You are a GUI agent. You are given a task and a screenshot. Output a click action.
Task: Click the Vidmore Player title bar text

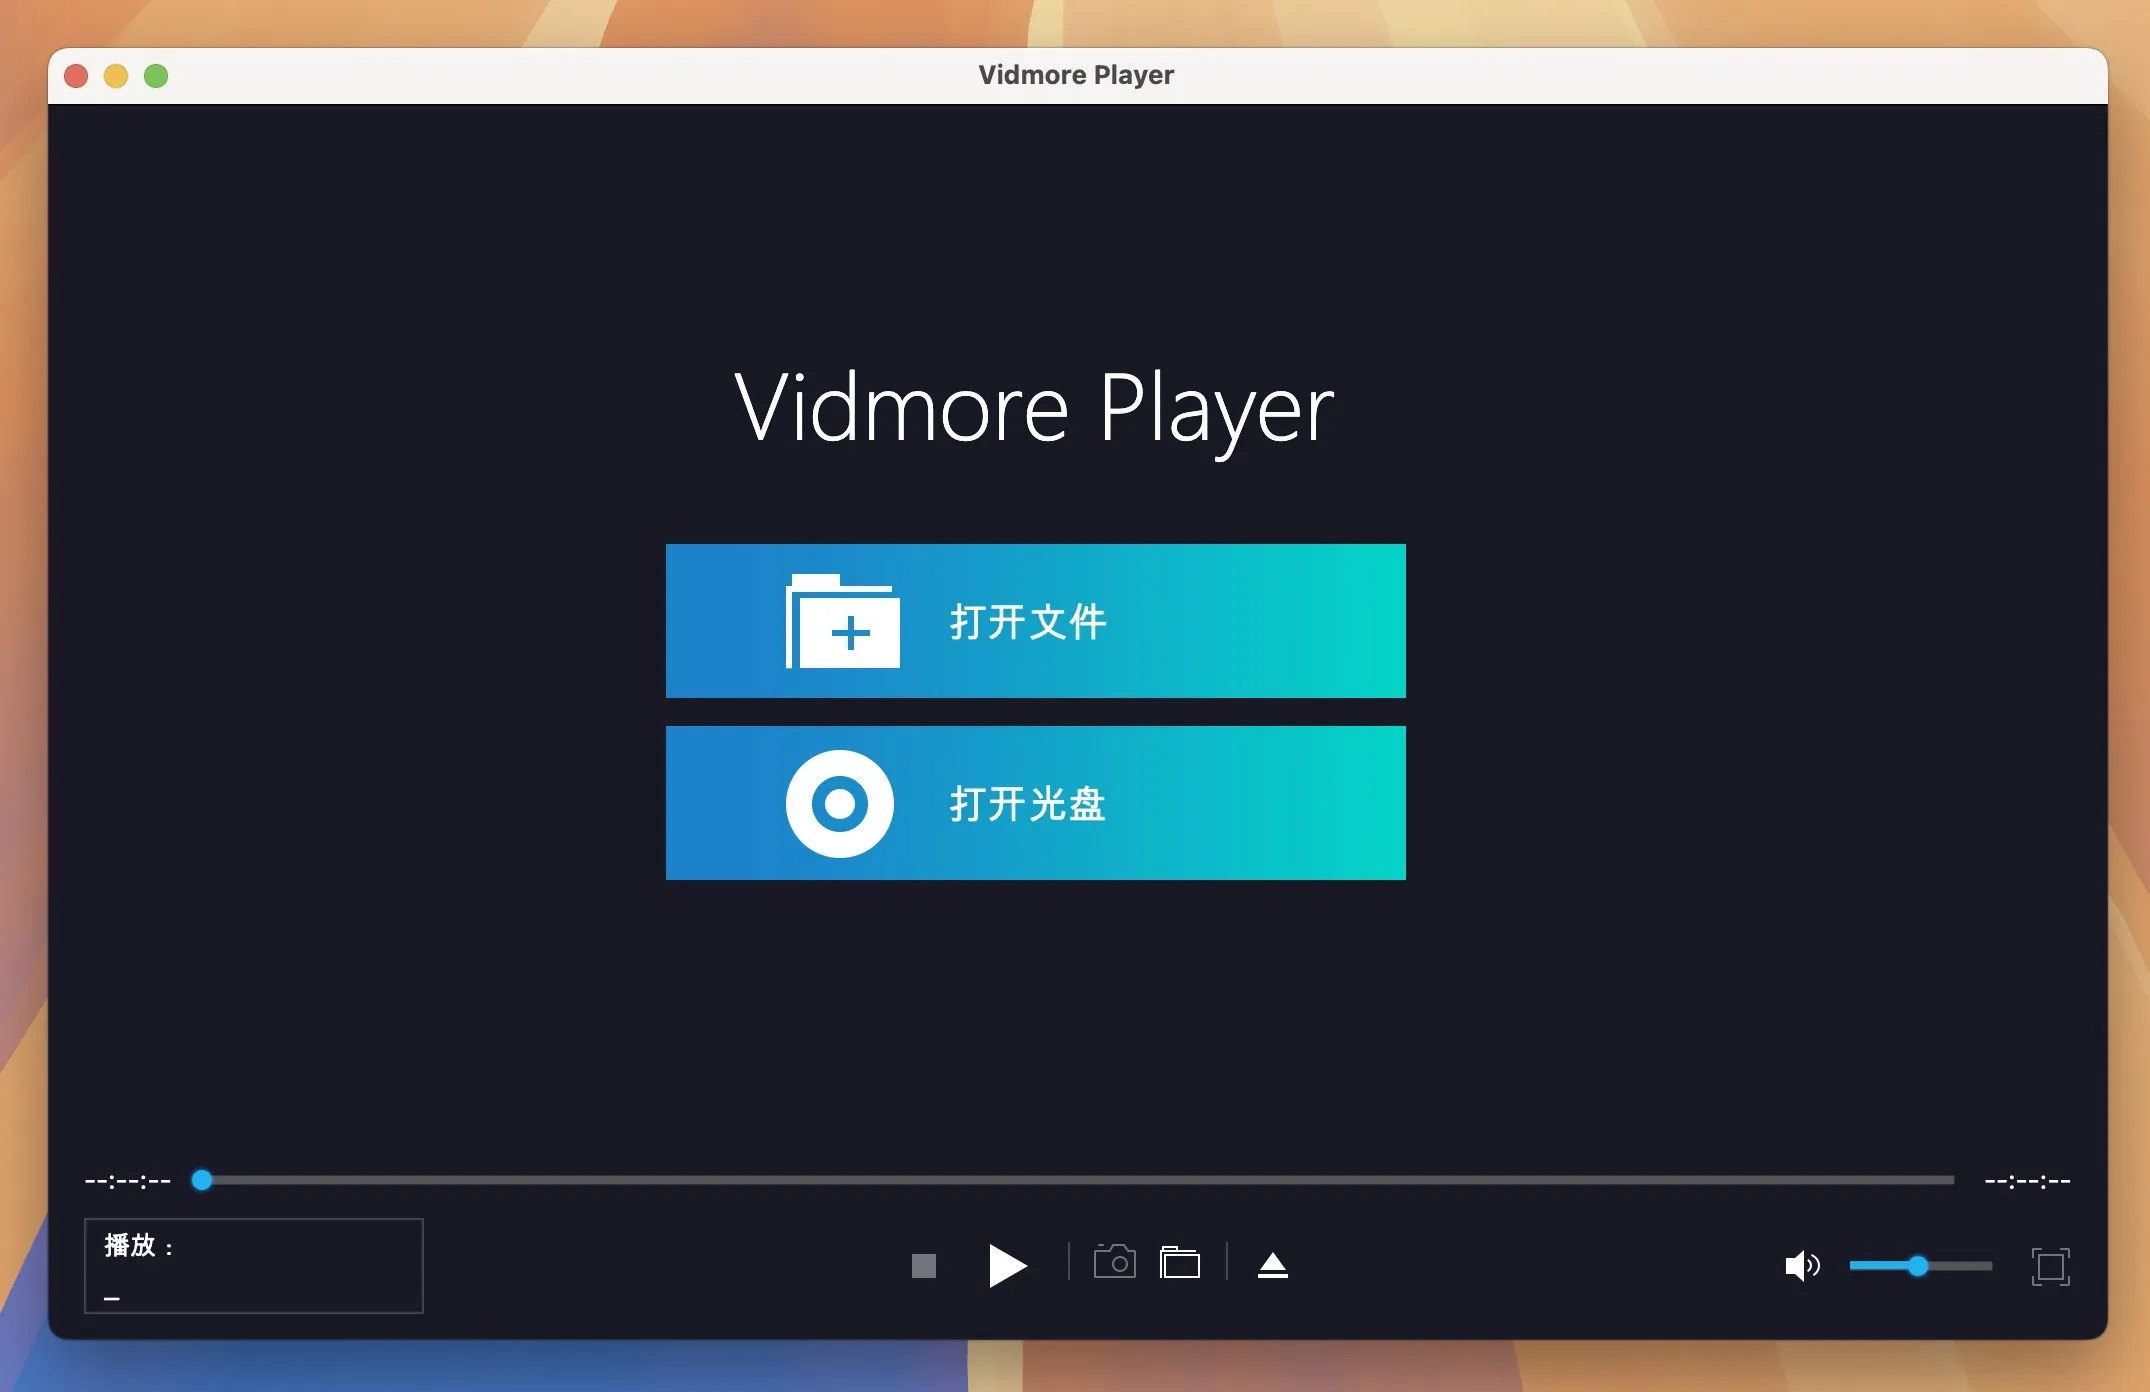[1076, 75]
